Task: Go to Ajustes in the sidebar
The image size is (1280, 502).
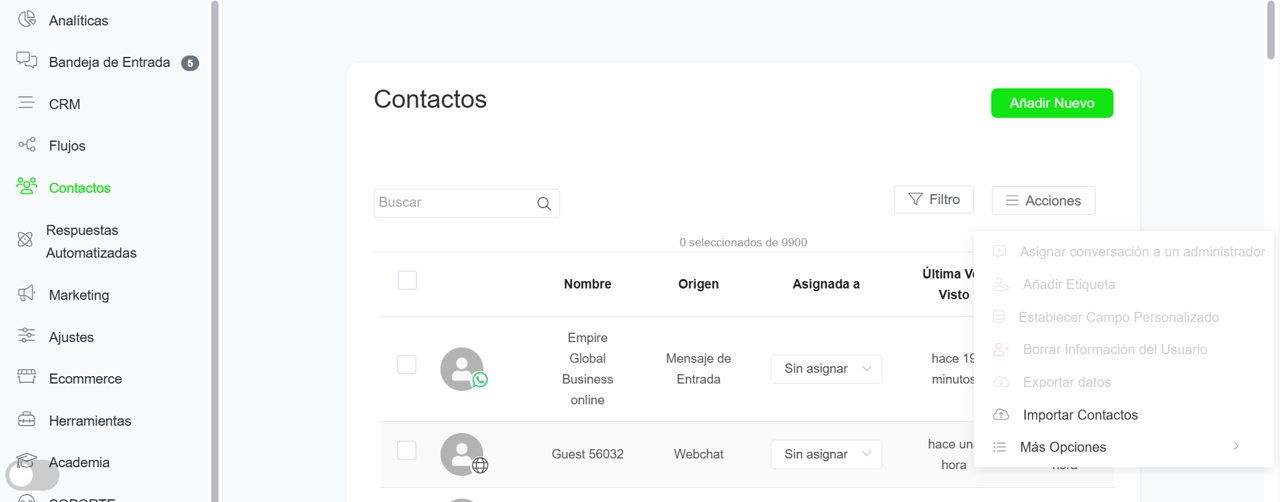Action: [x=71, y=337]
